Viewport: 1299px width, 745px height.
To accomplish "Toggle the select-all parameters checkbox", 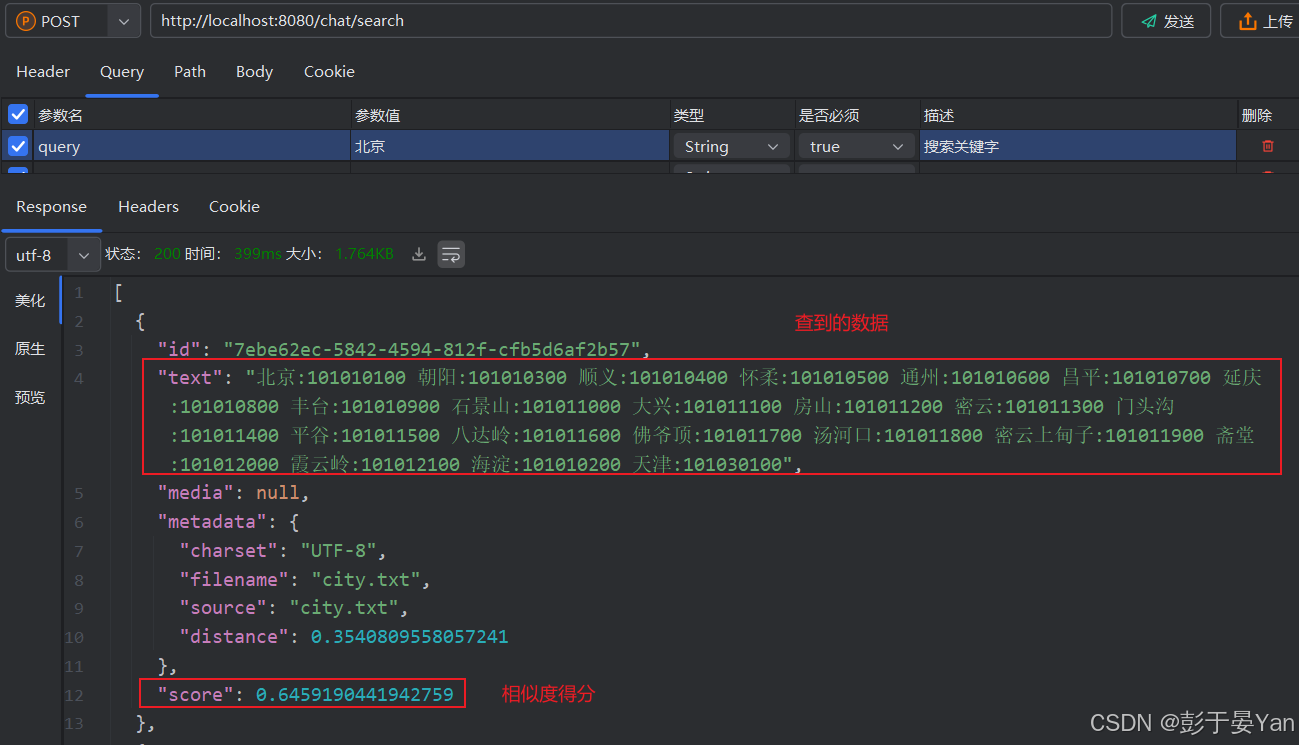I will pyautogui.click(x=18, y=115).
